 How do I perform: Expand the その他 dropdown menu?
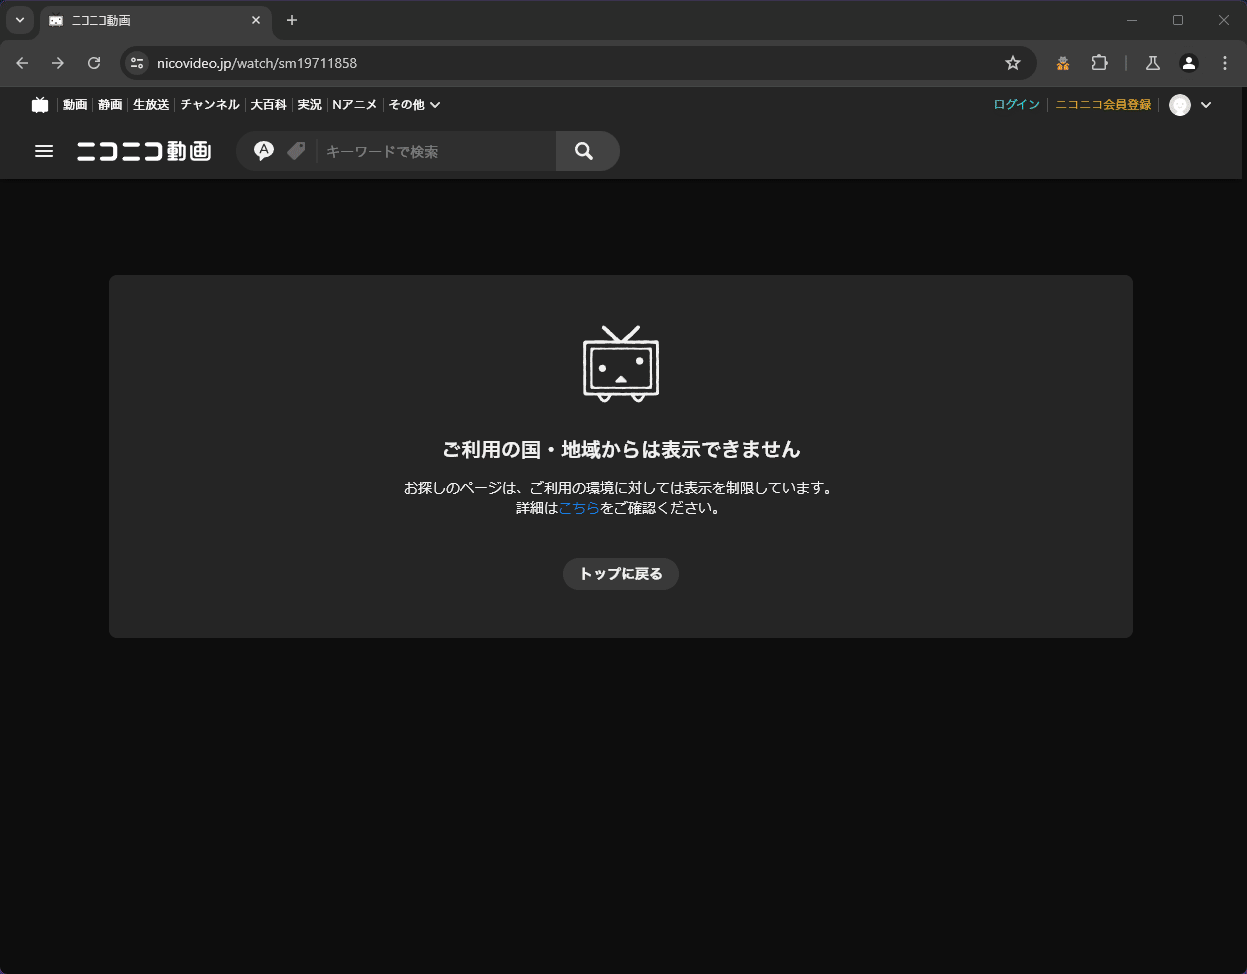pyautogui.click(x=414, y=105)
